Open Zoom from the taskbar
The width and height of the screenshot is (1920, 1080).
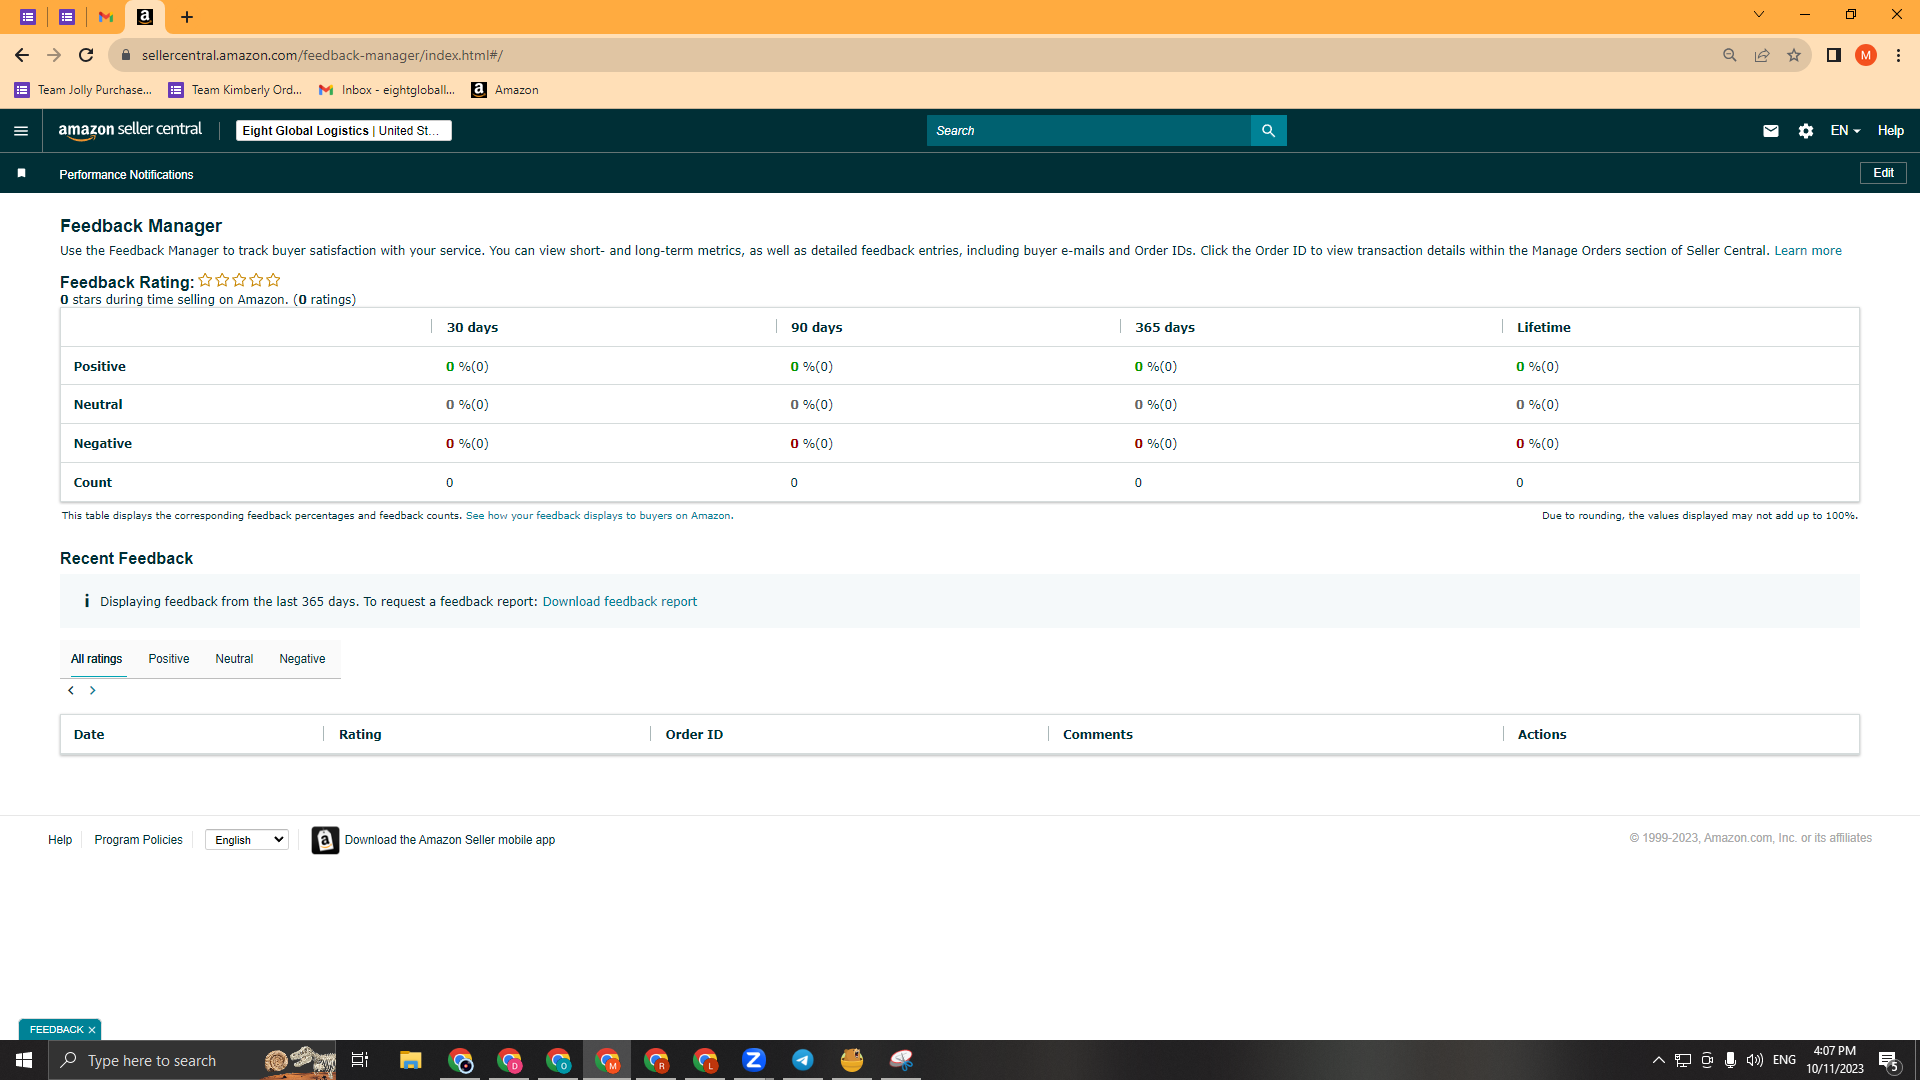point(754,1060)
